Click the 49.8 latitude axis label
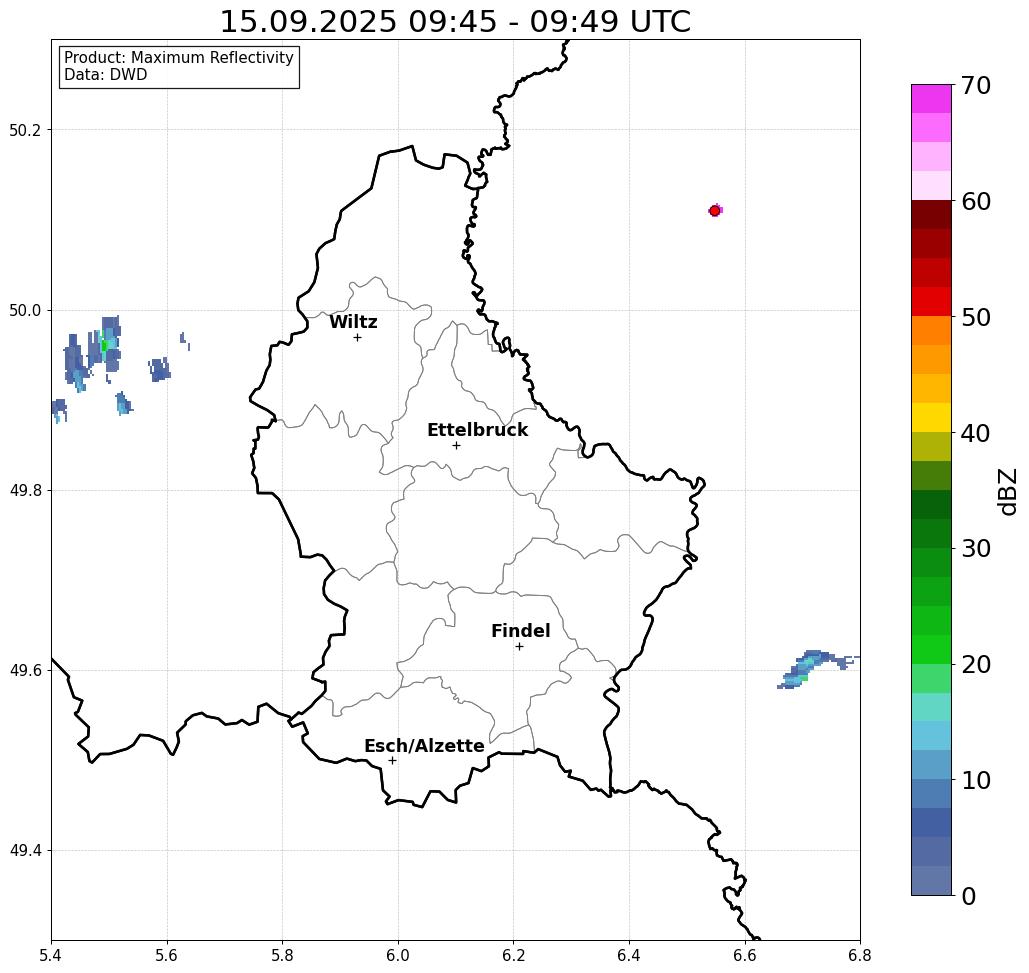The height and width of the screenshot is (973, 1029). (25, 491)
